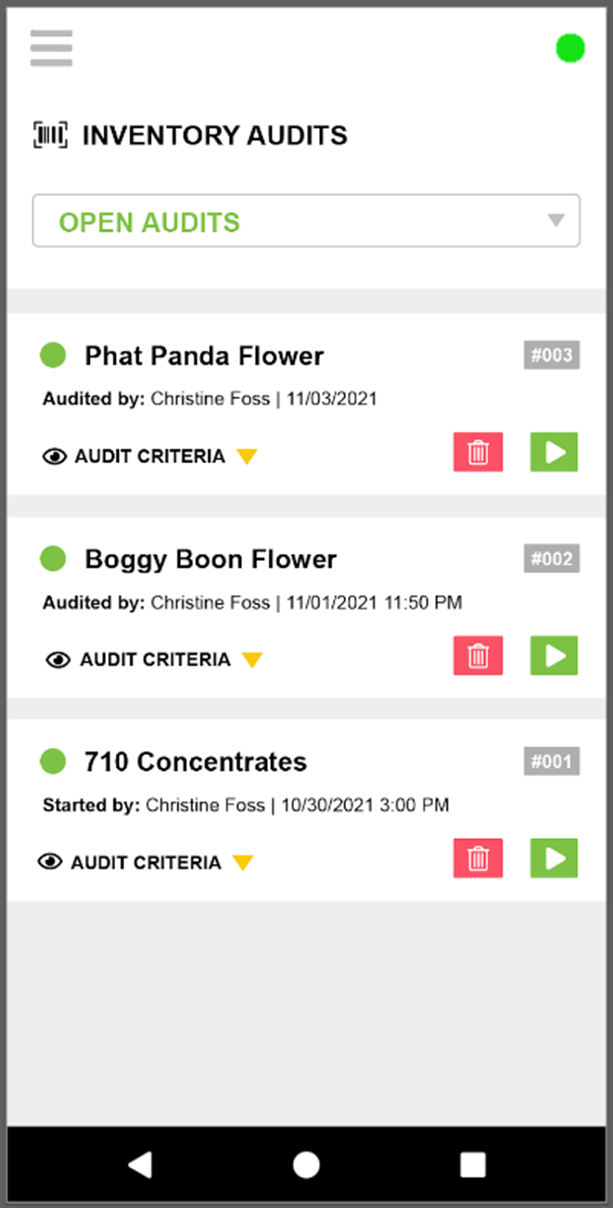Click the barcode icon beside Inventory Audits
613x1208 pixels.
[51, 135]
